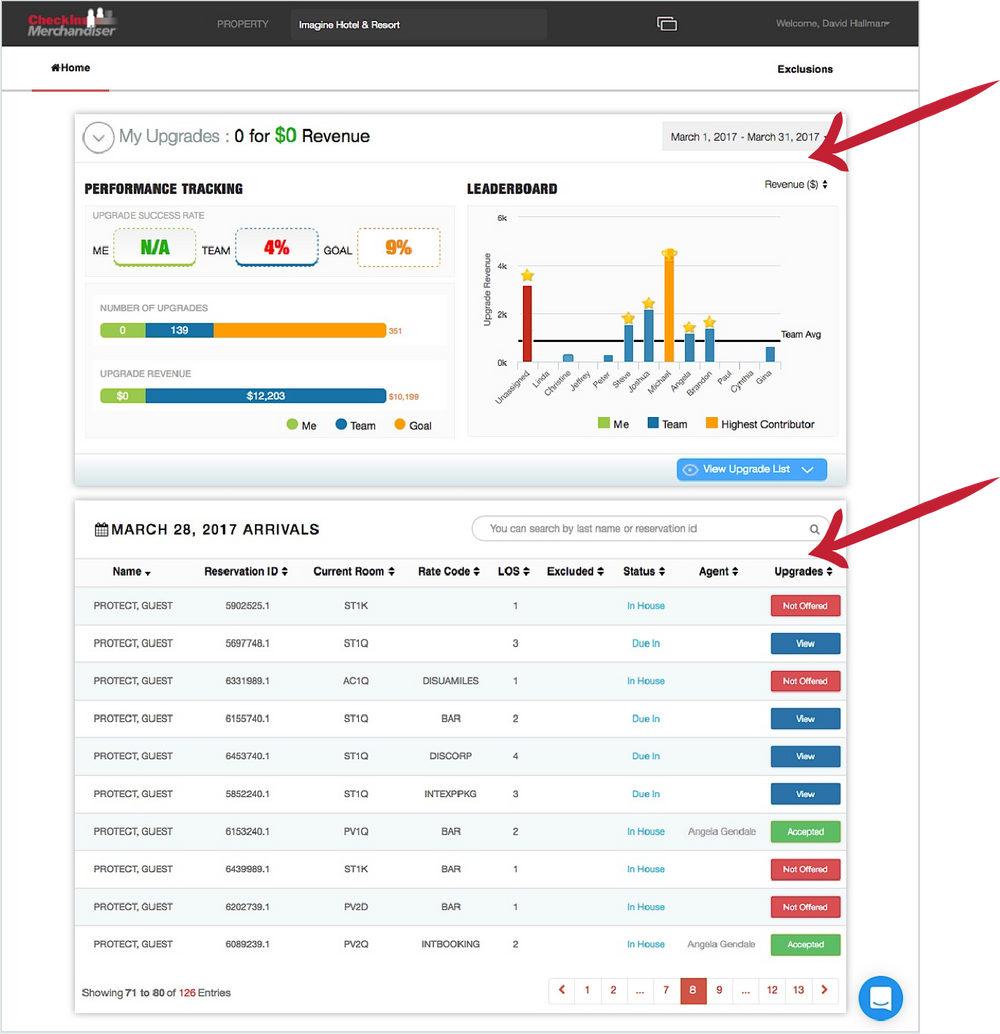
Task: Click the PROPERTY menu item
Action: [242, 22]
